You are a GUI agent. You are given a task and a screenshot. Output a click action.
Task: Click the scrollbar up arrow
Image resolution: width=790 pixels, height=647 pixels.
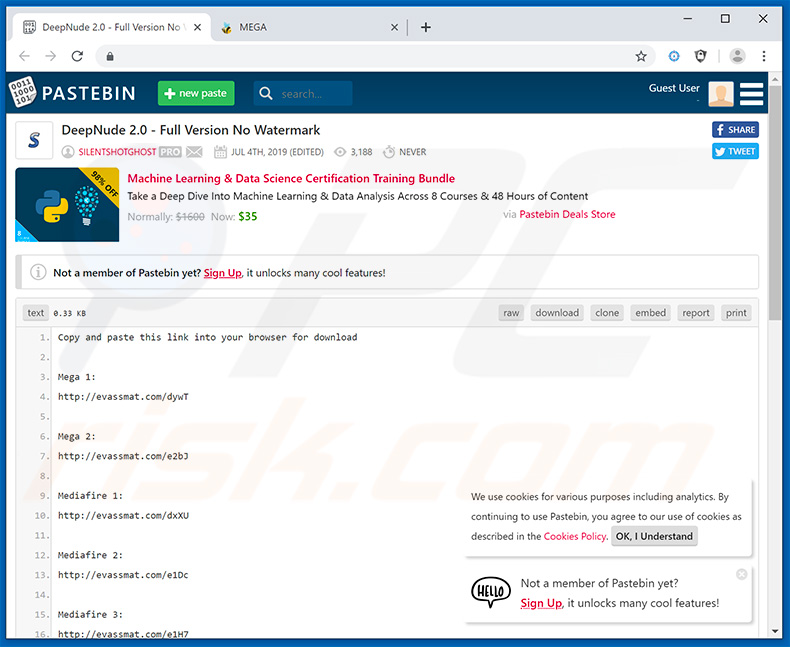point(775,79)
